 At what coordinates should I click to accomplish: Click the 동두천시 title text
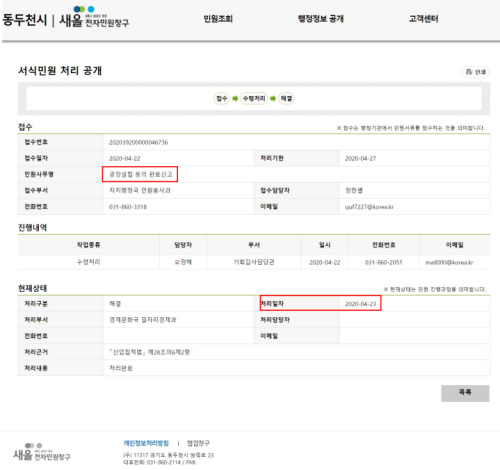(25, 20)
